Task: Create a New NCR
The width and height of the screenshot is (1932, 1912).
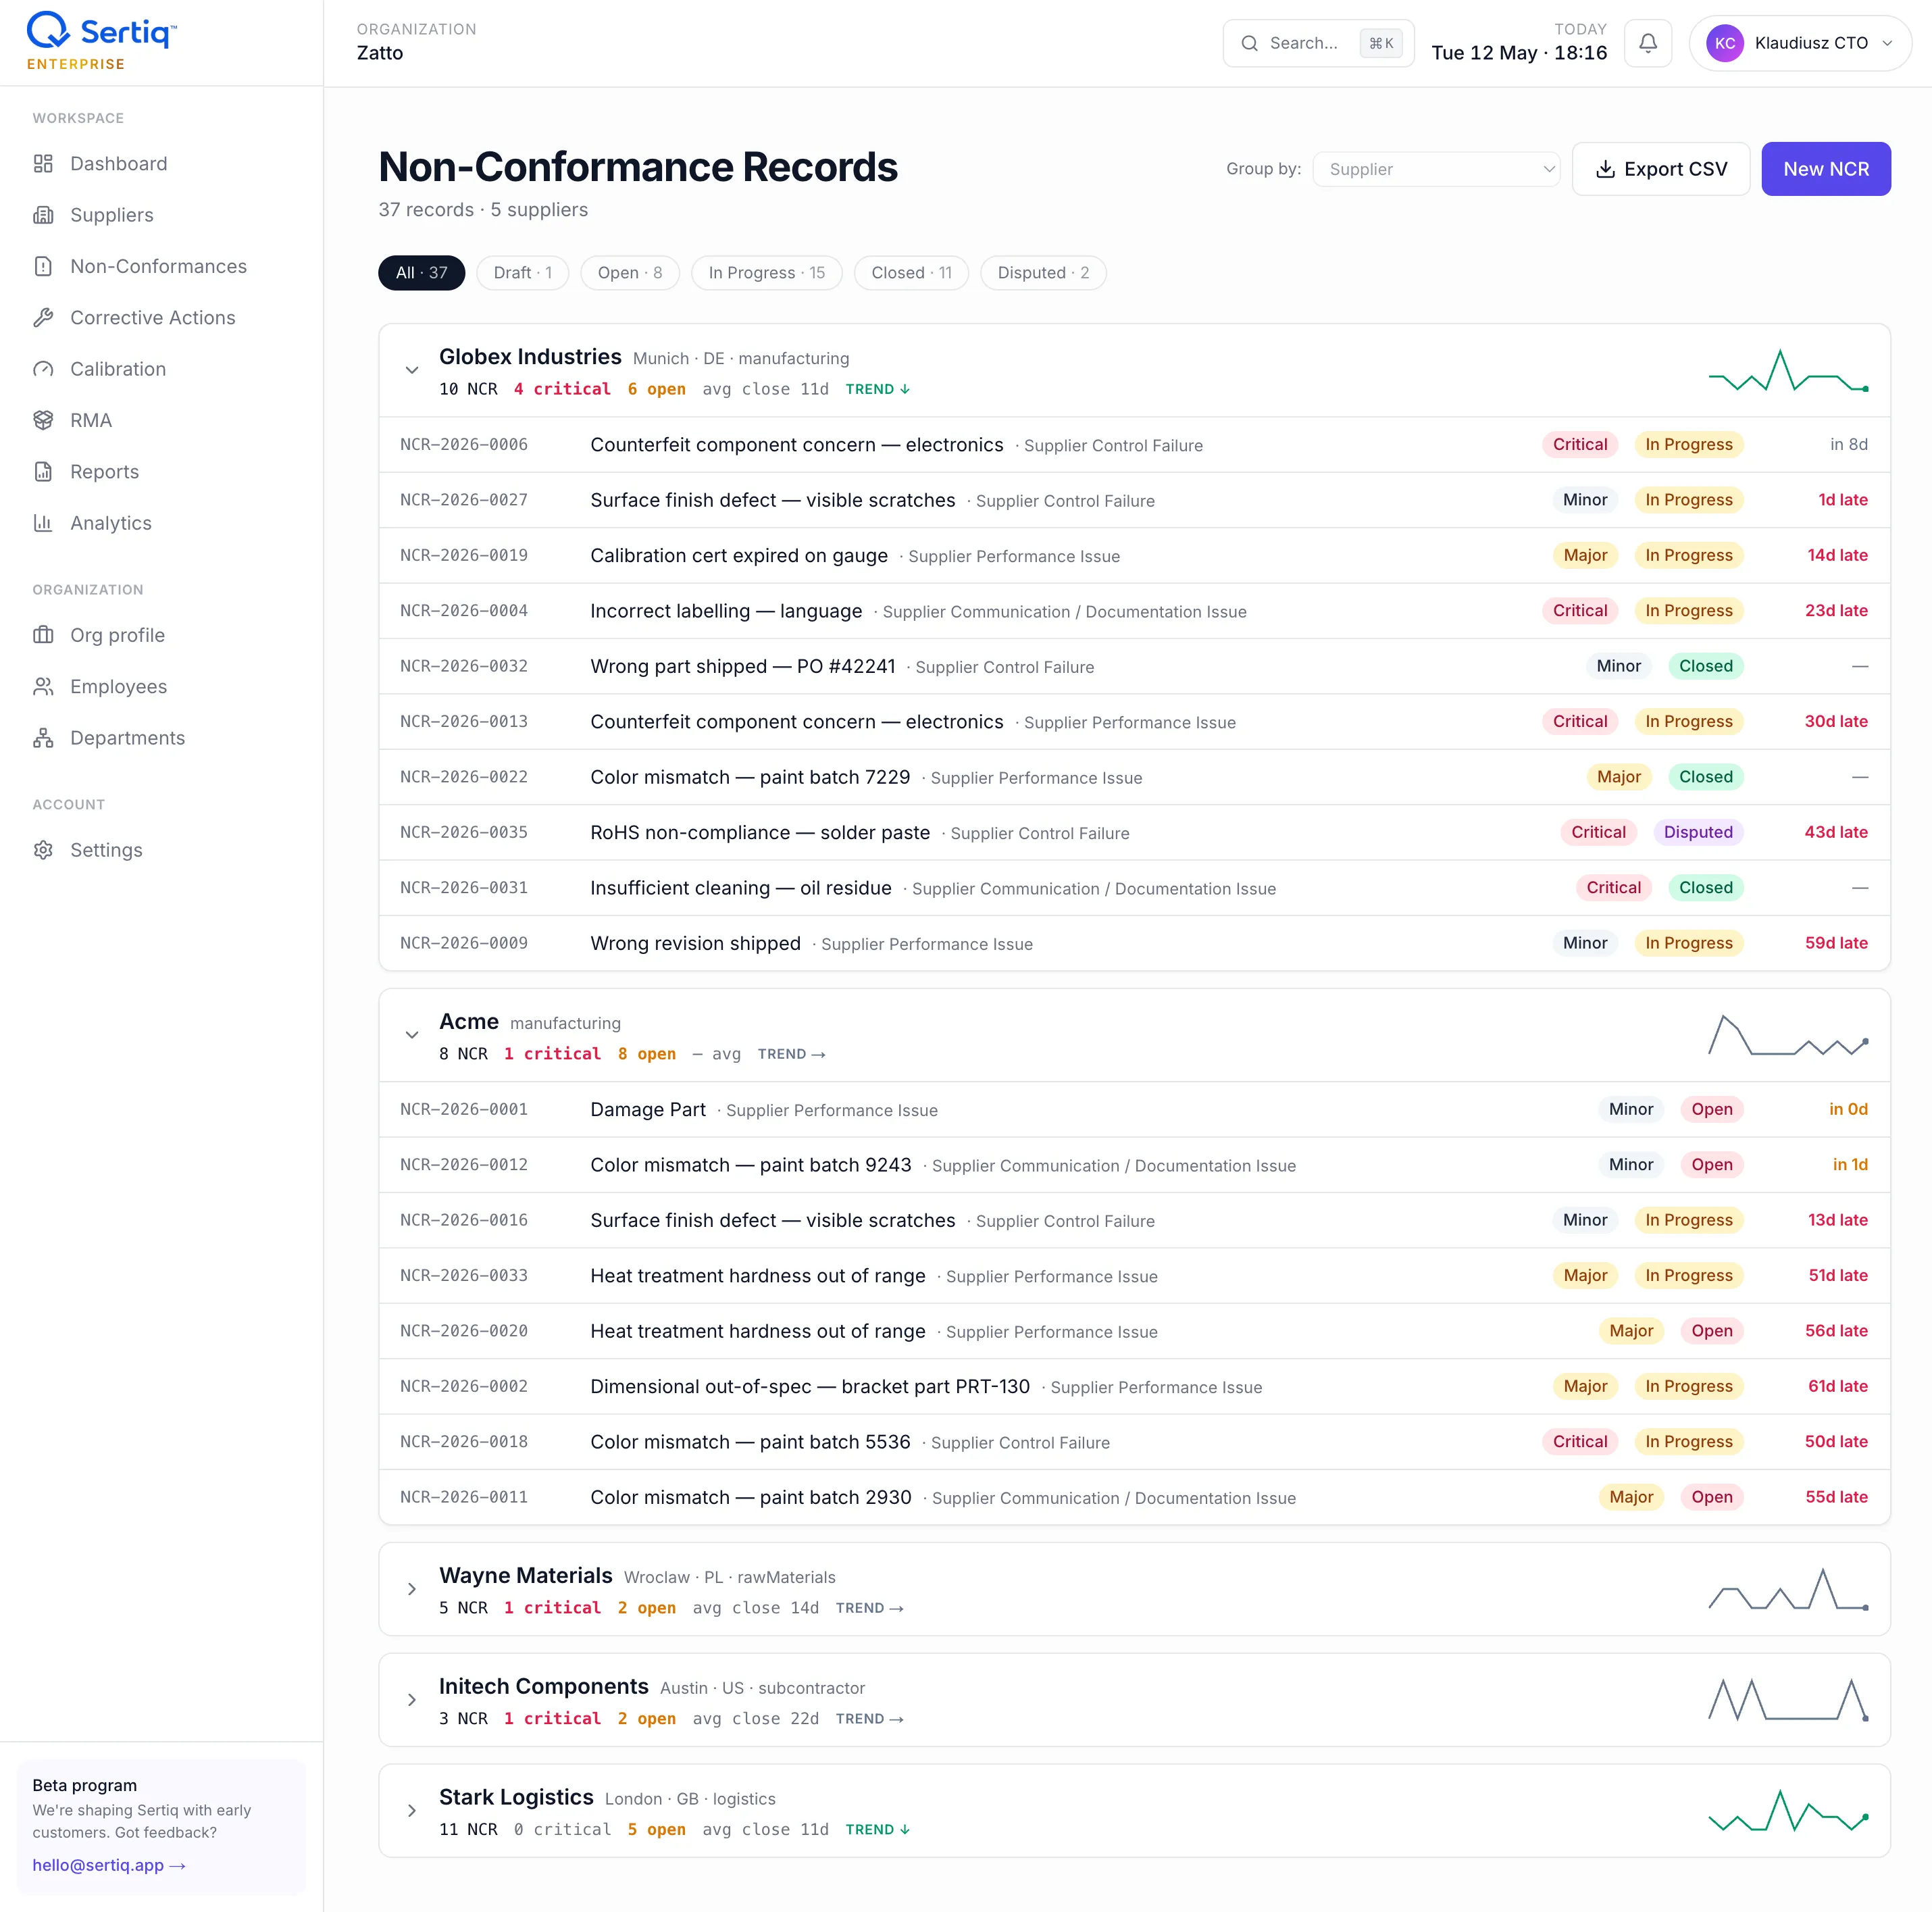Action: point(1825,169)
